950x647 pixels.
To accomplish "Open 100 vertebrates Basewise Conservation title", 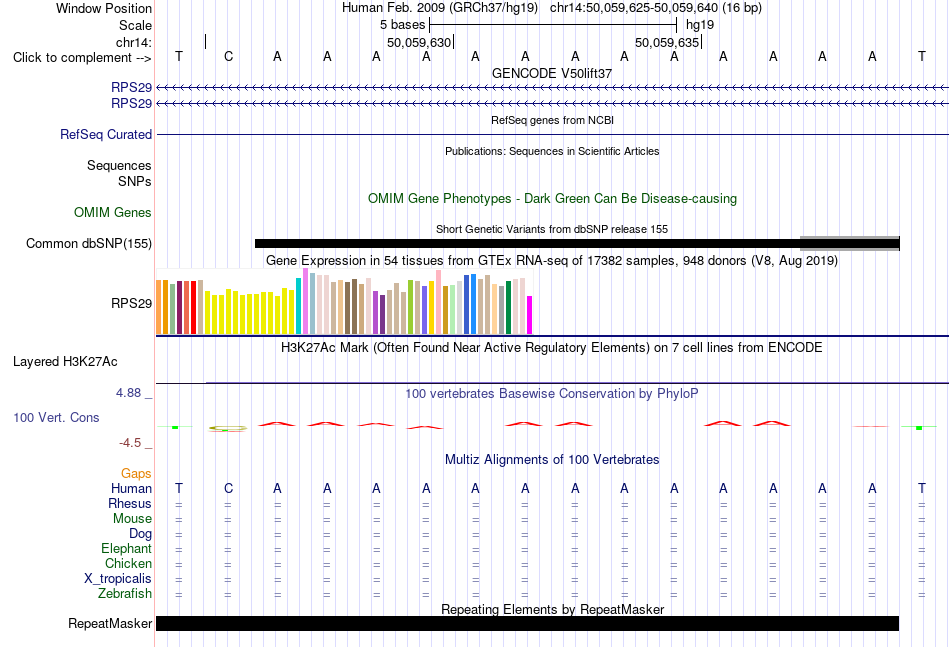I will 552,394.
